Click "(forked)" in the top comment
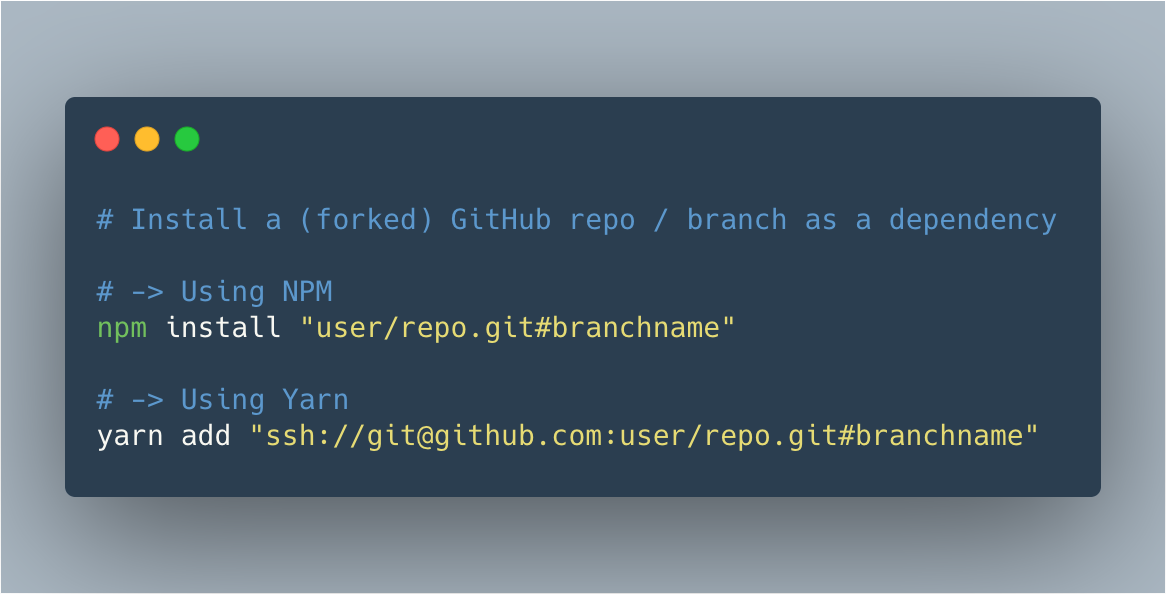The width and height of the screenshot is (1166, 594). (366, 219)
